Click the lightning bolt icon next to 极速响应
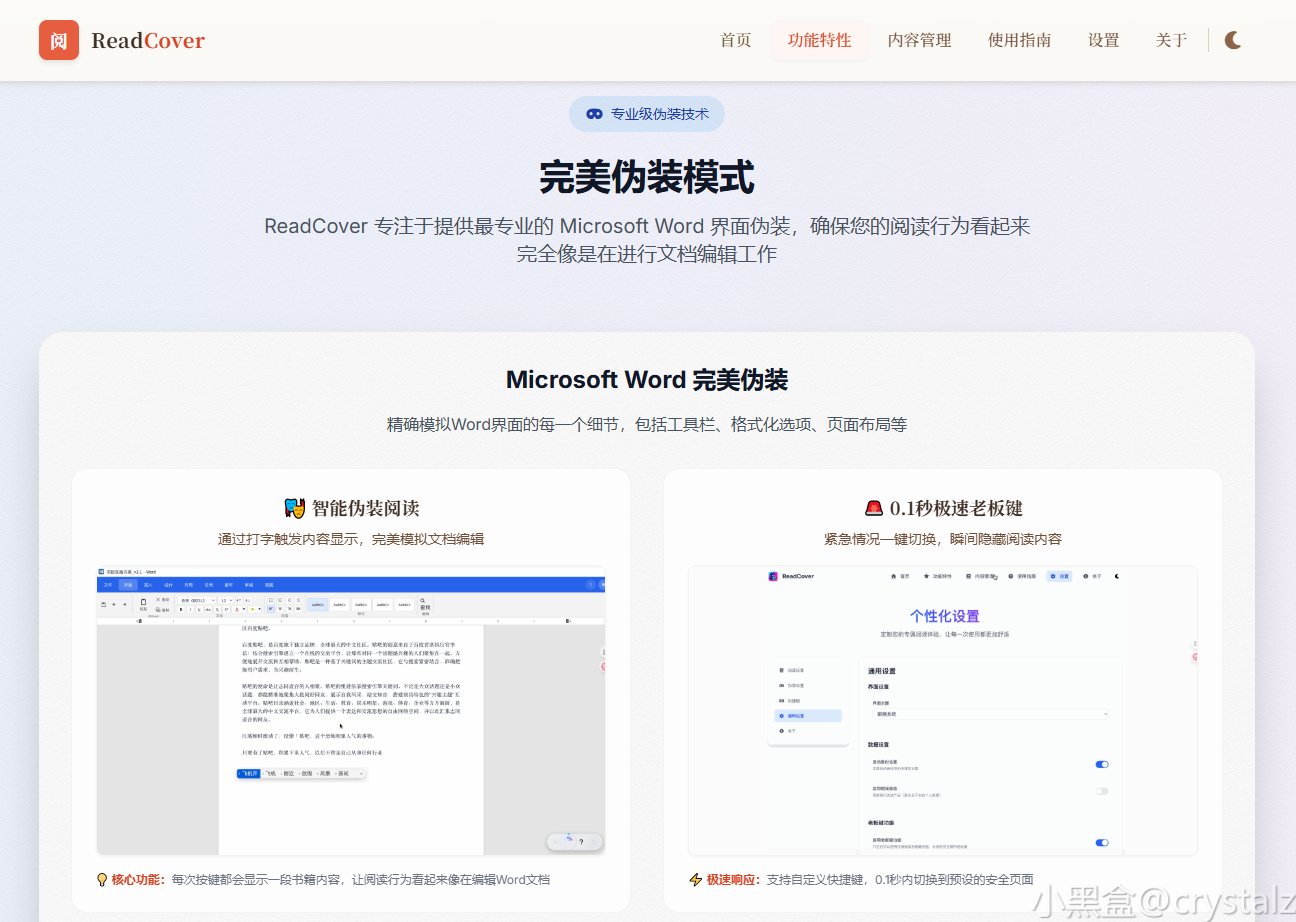The height and width of the screenshot is (922, 1296). 696,880
